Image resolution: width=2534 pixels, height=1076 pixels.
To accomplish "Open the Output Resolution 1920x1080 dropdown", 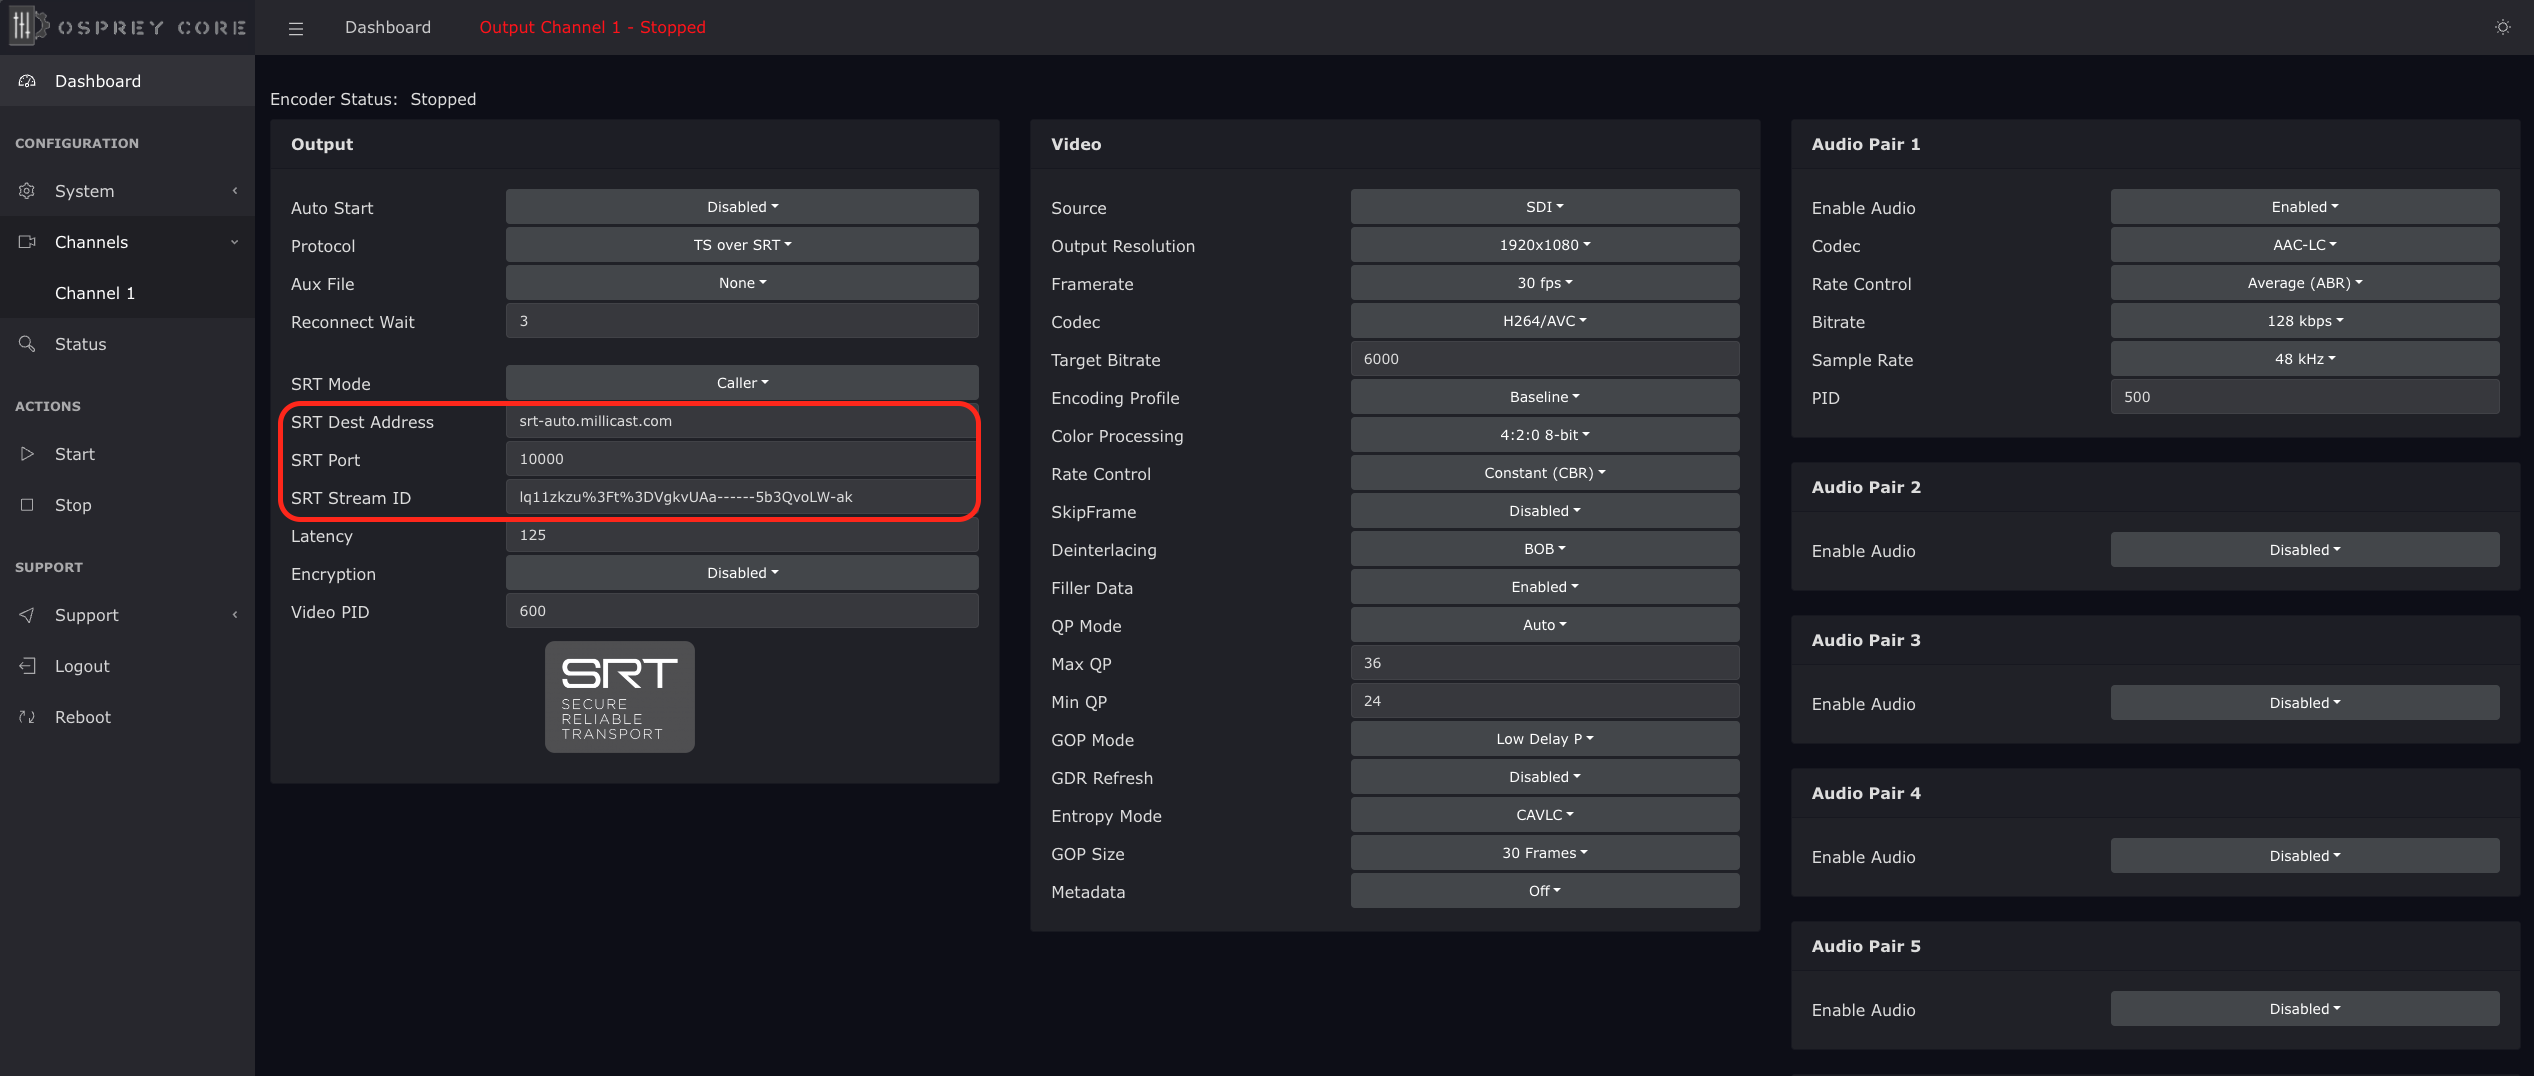I will pyautogui.click(x=1544, y=245).
